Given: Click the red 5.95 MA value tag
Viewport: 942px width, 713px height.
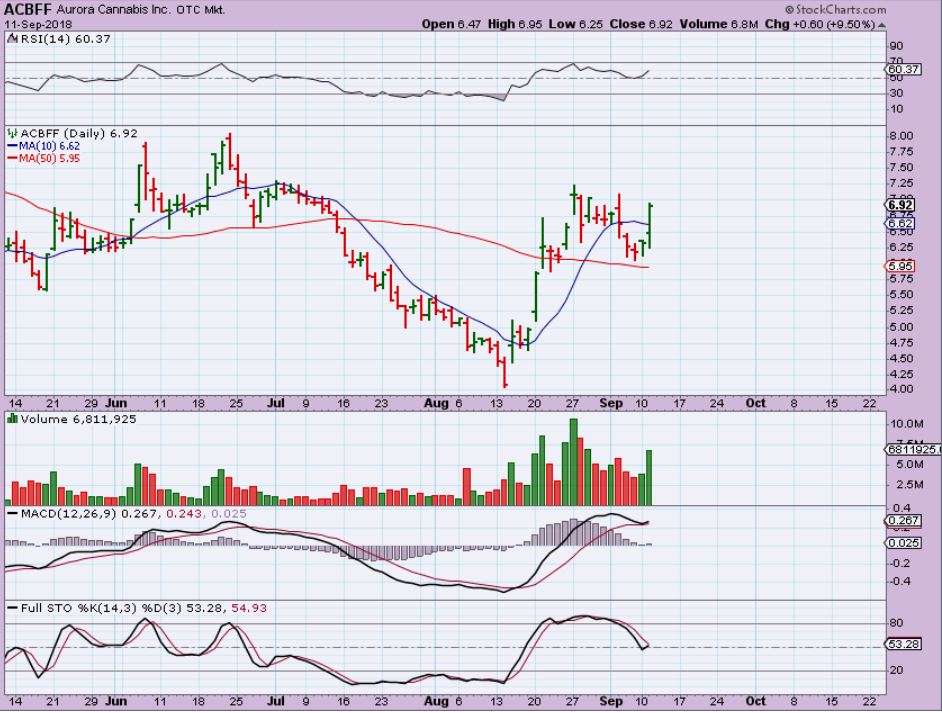Looking at the screenshot, I should pos(900,266).
